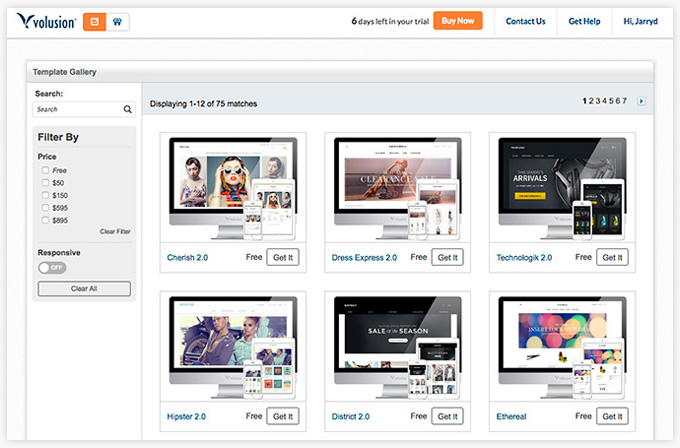Select the orange admin view icon
Image resolution: width=680 pixels, height=448 pixels.
[94, 21]
